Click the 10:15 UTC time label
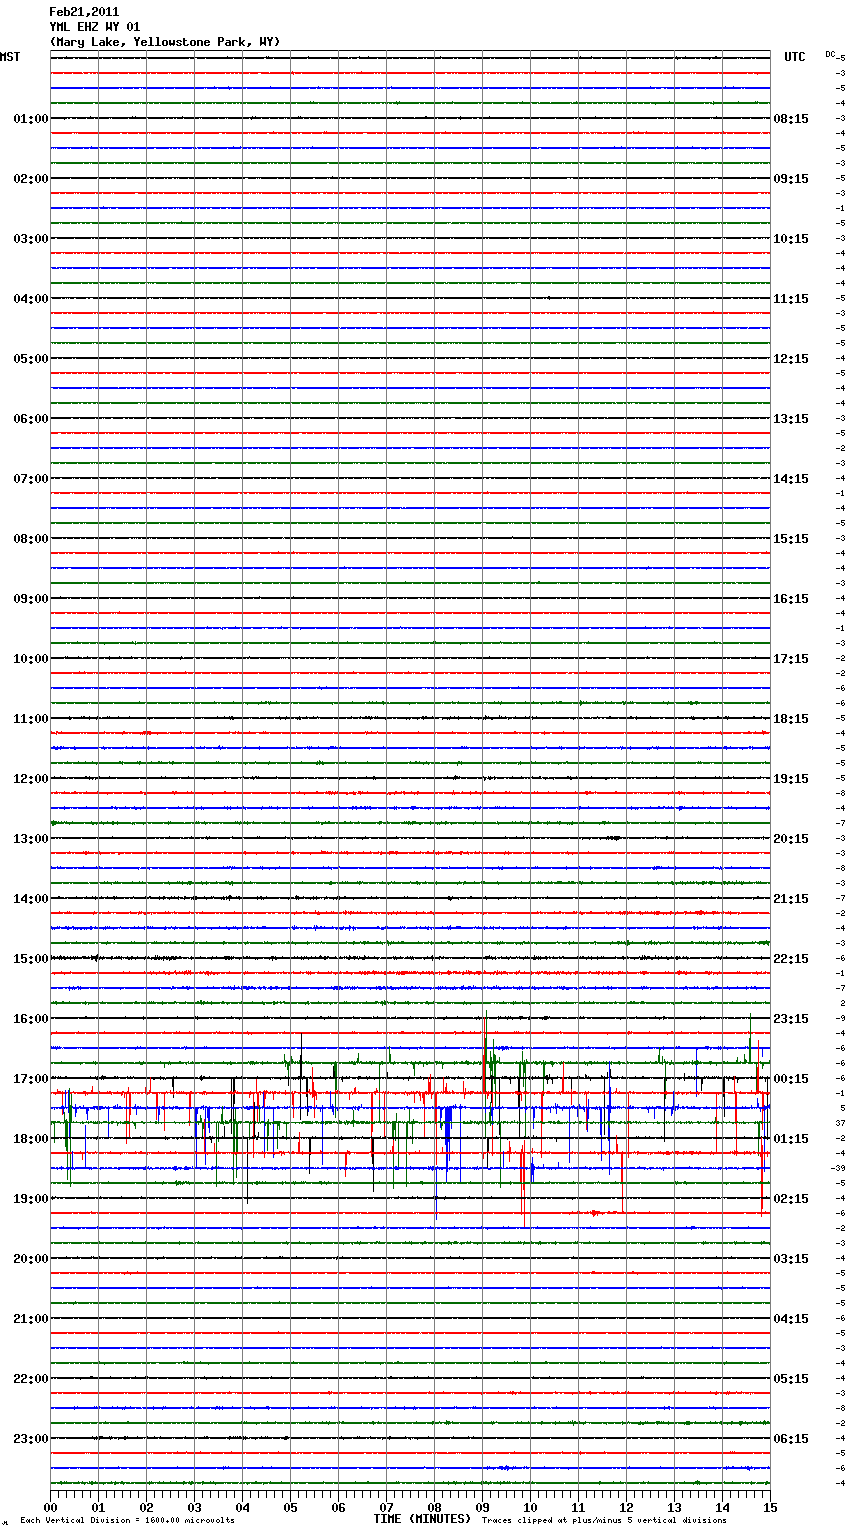Viewport: 850px width, 1534px height. pos(791,239)
